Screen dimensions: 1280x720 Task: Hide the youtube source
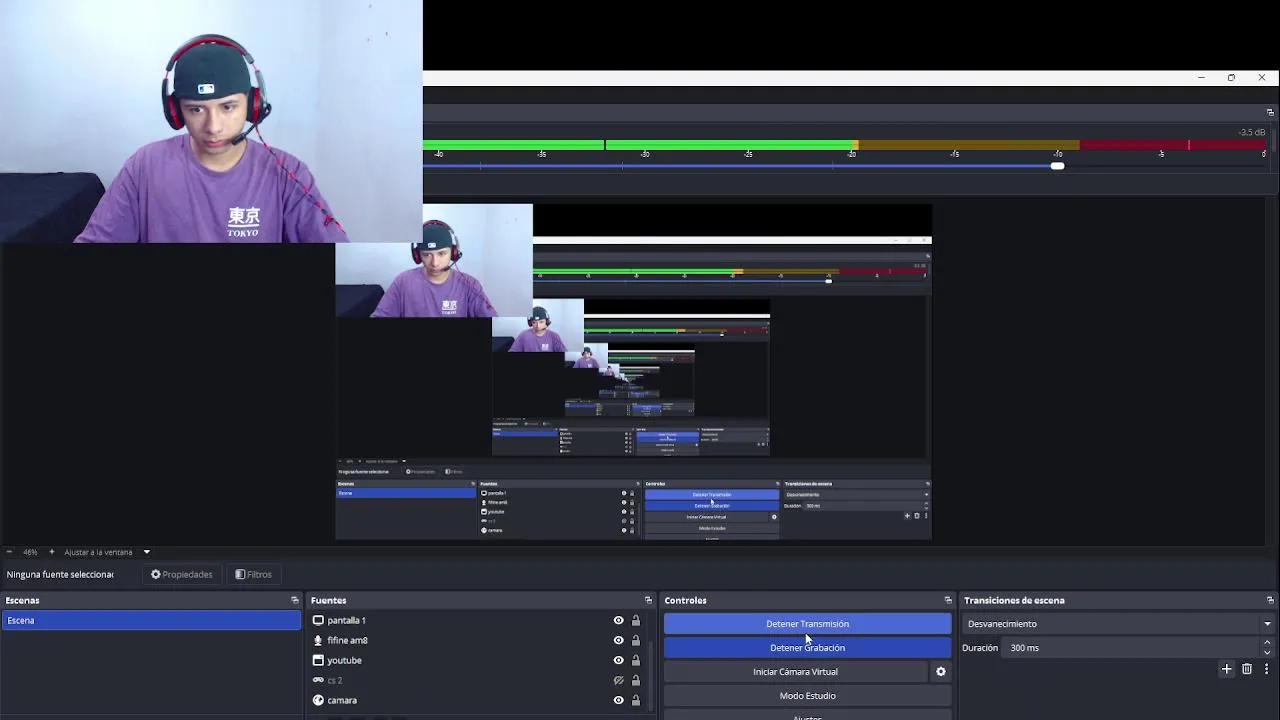click(619, 660)
